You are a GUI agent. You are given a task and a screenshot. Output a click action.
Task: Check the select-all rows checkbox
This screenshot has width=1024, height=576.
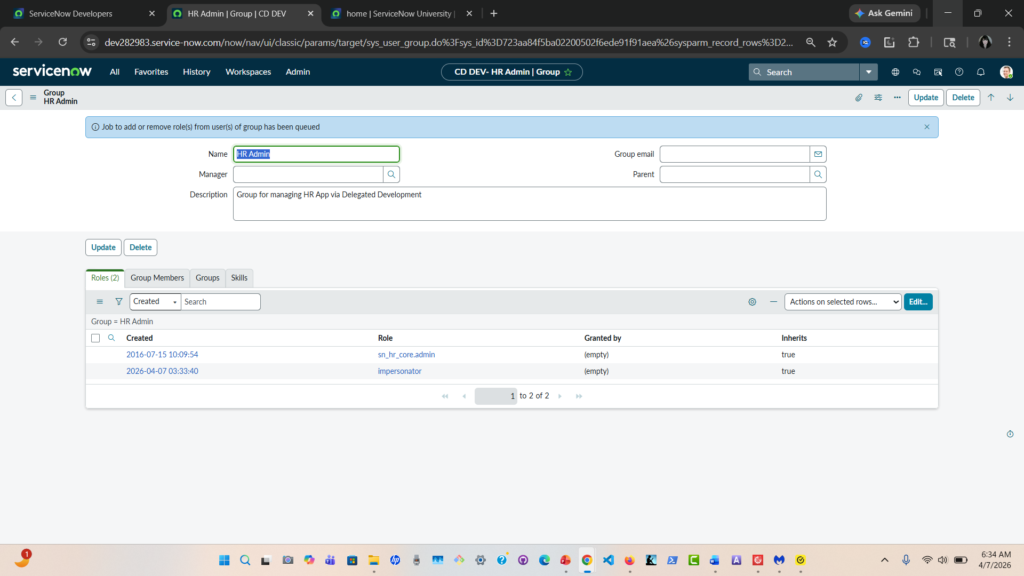point(96,338)
